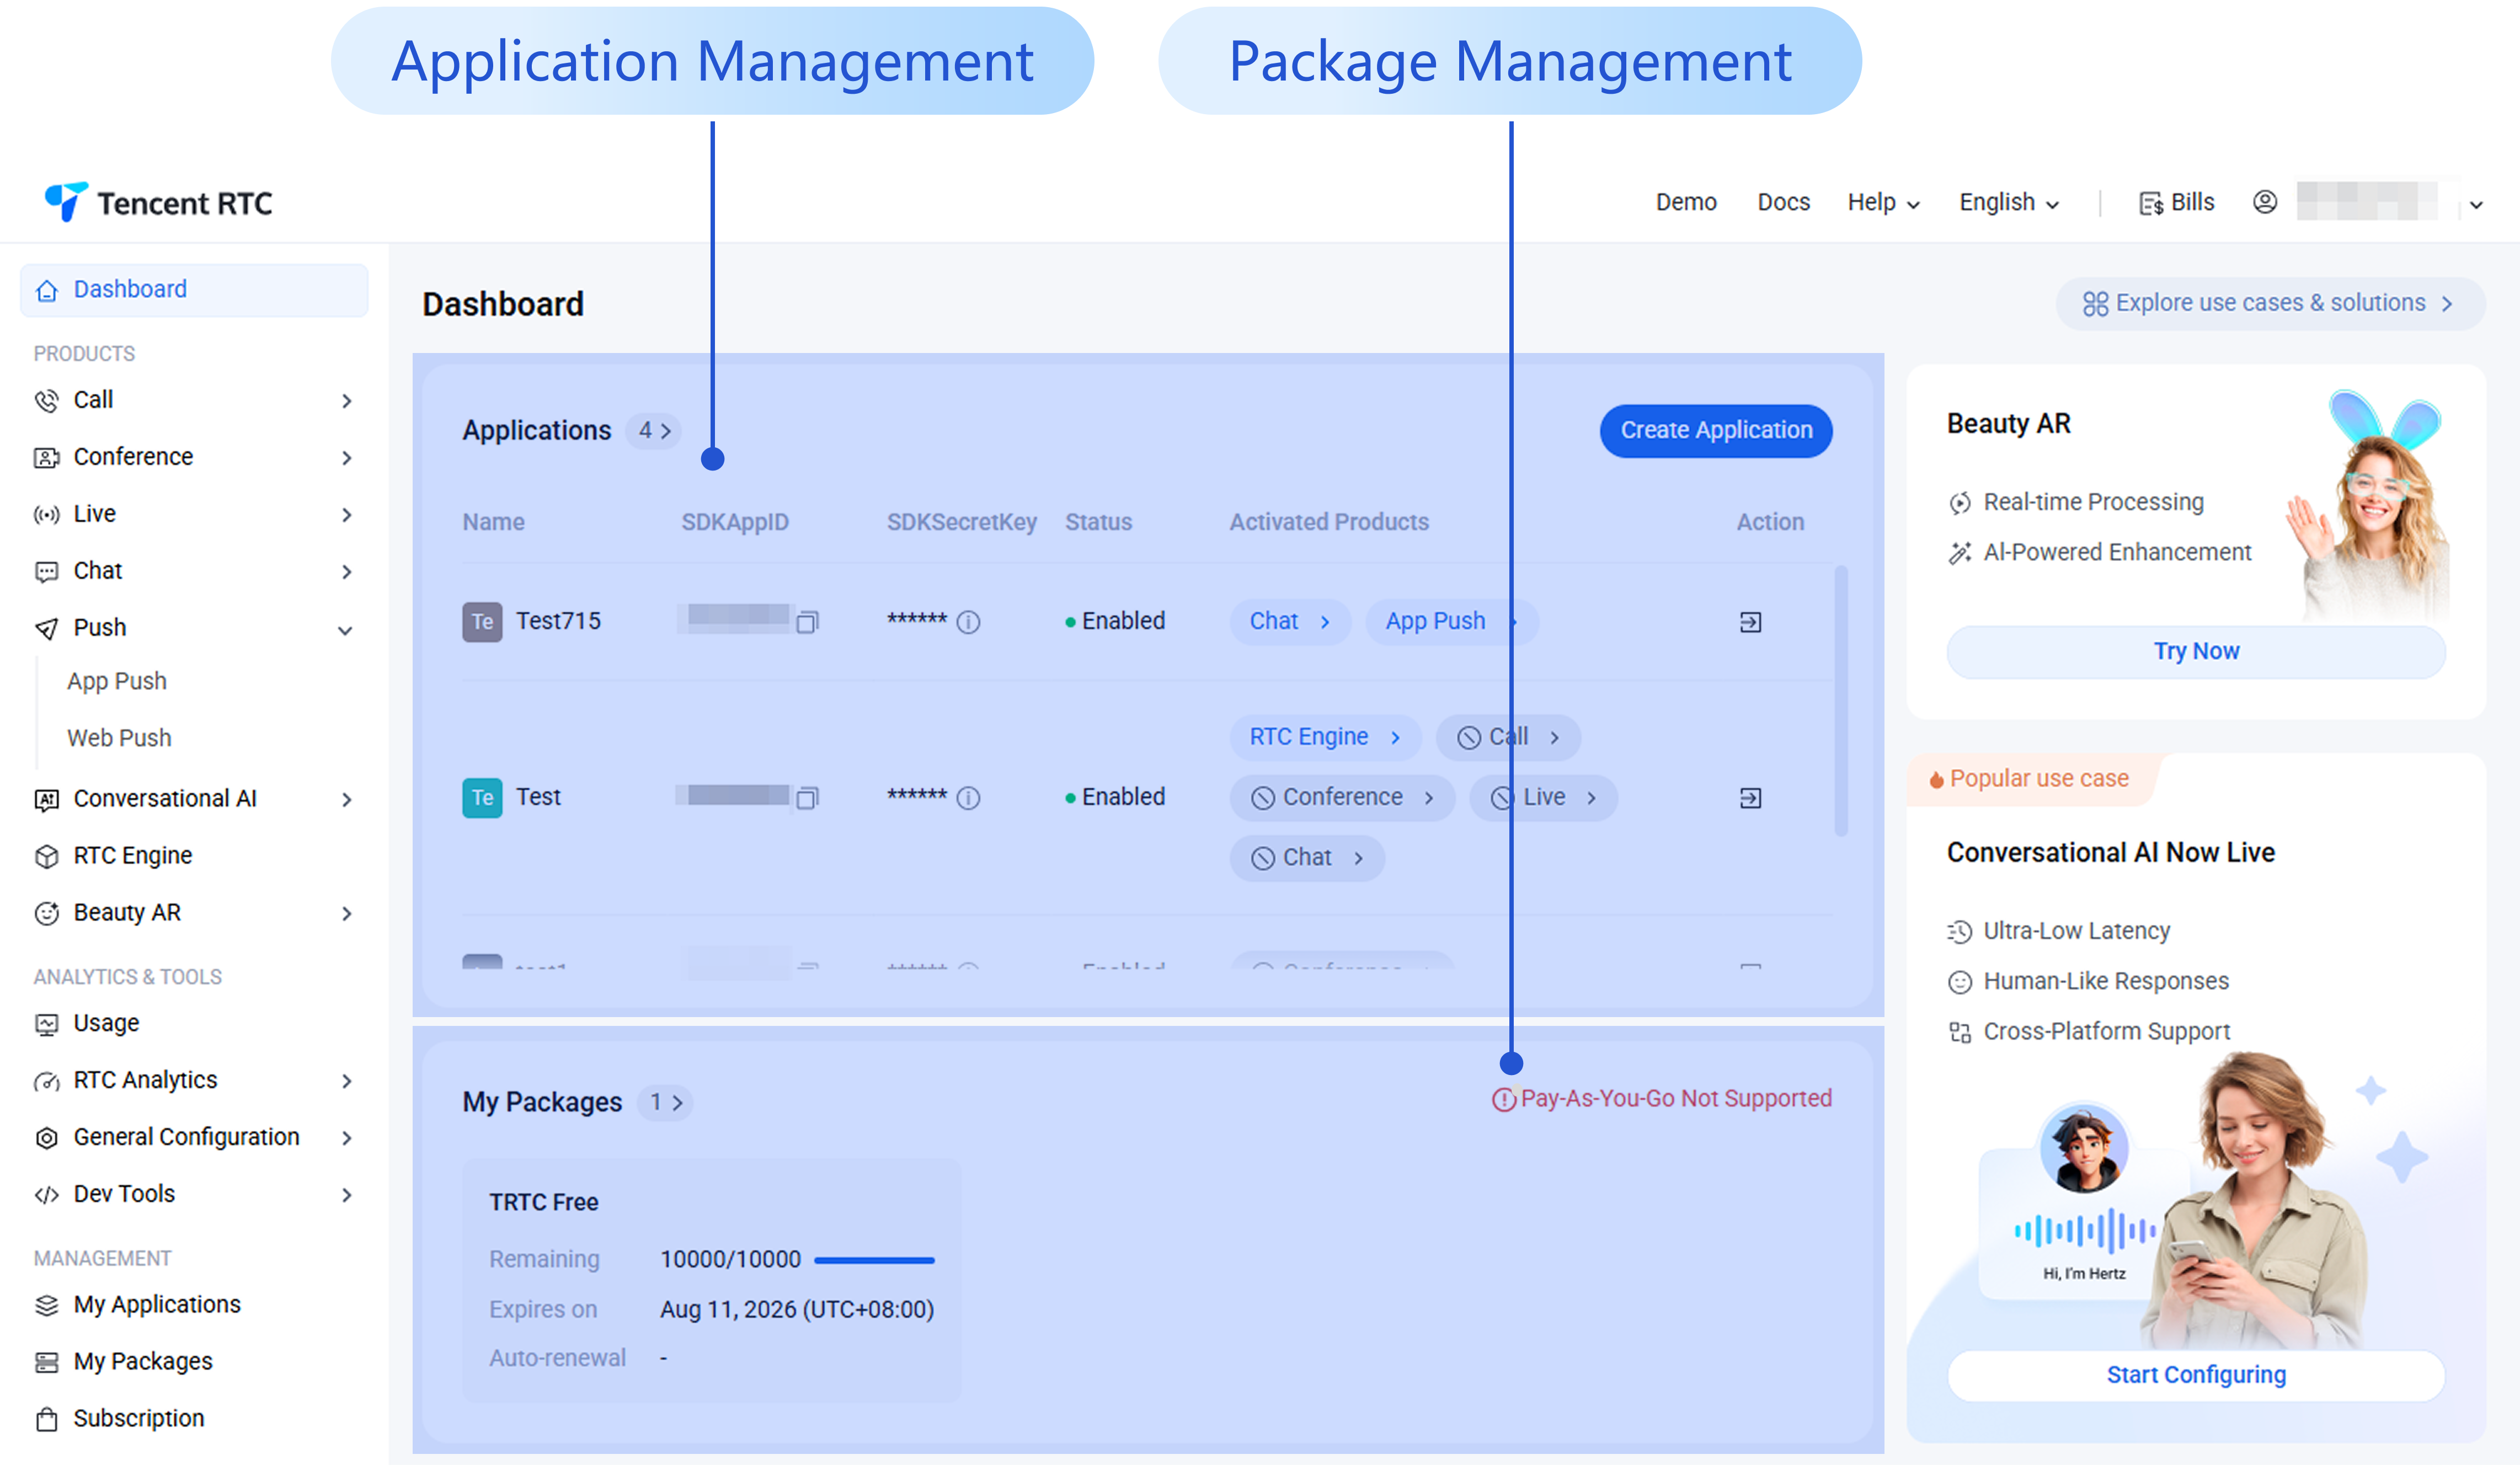The image size is (2520, 1476).
Task: Click the General Configuration gear icon
Action: [x=47, y=1139]
